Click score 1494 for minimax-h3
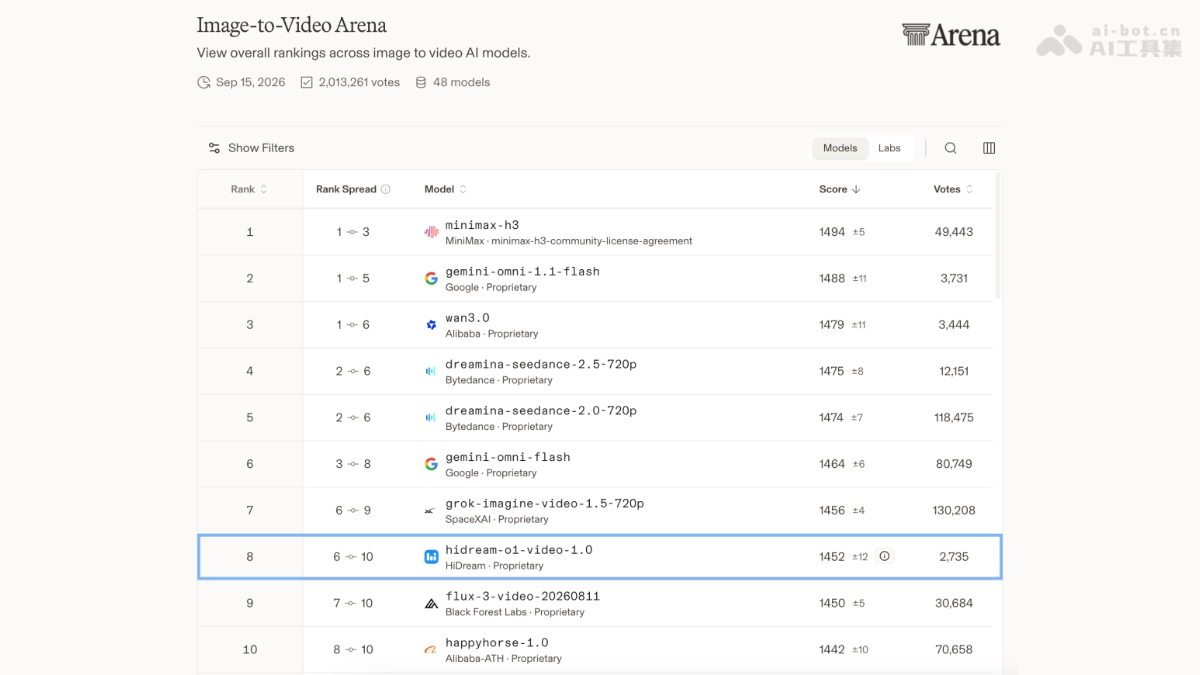Viewport: 1200px width, 675px height. click(x=832, y=232)
